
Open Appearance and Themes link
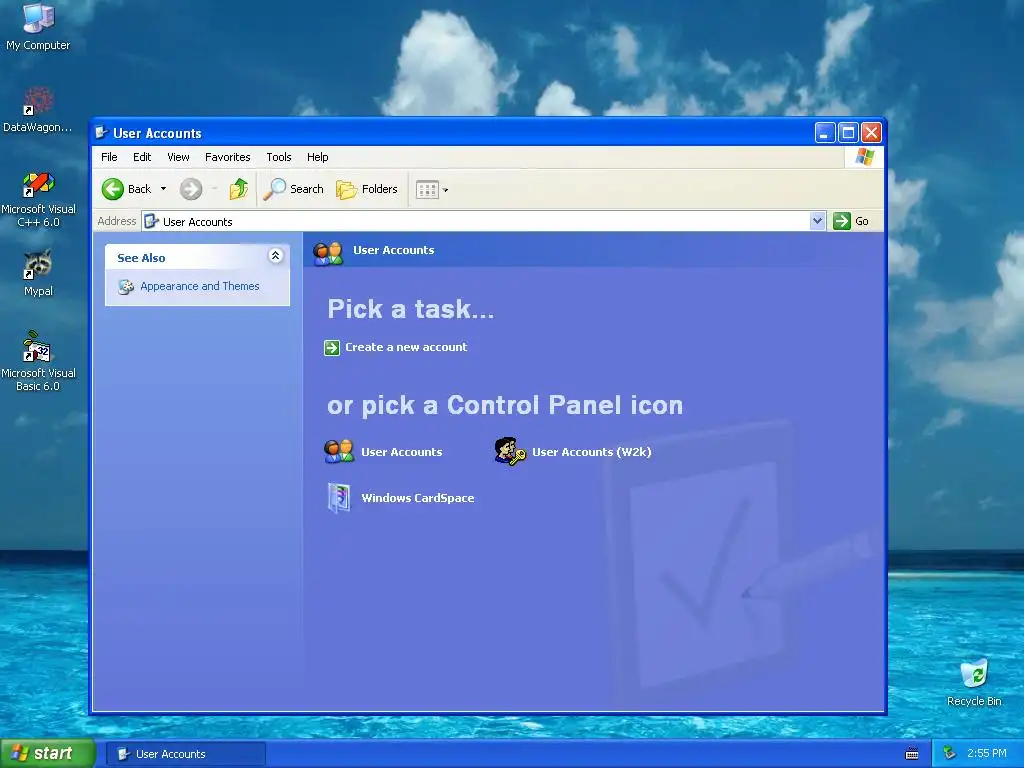point(200,286)
